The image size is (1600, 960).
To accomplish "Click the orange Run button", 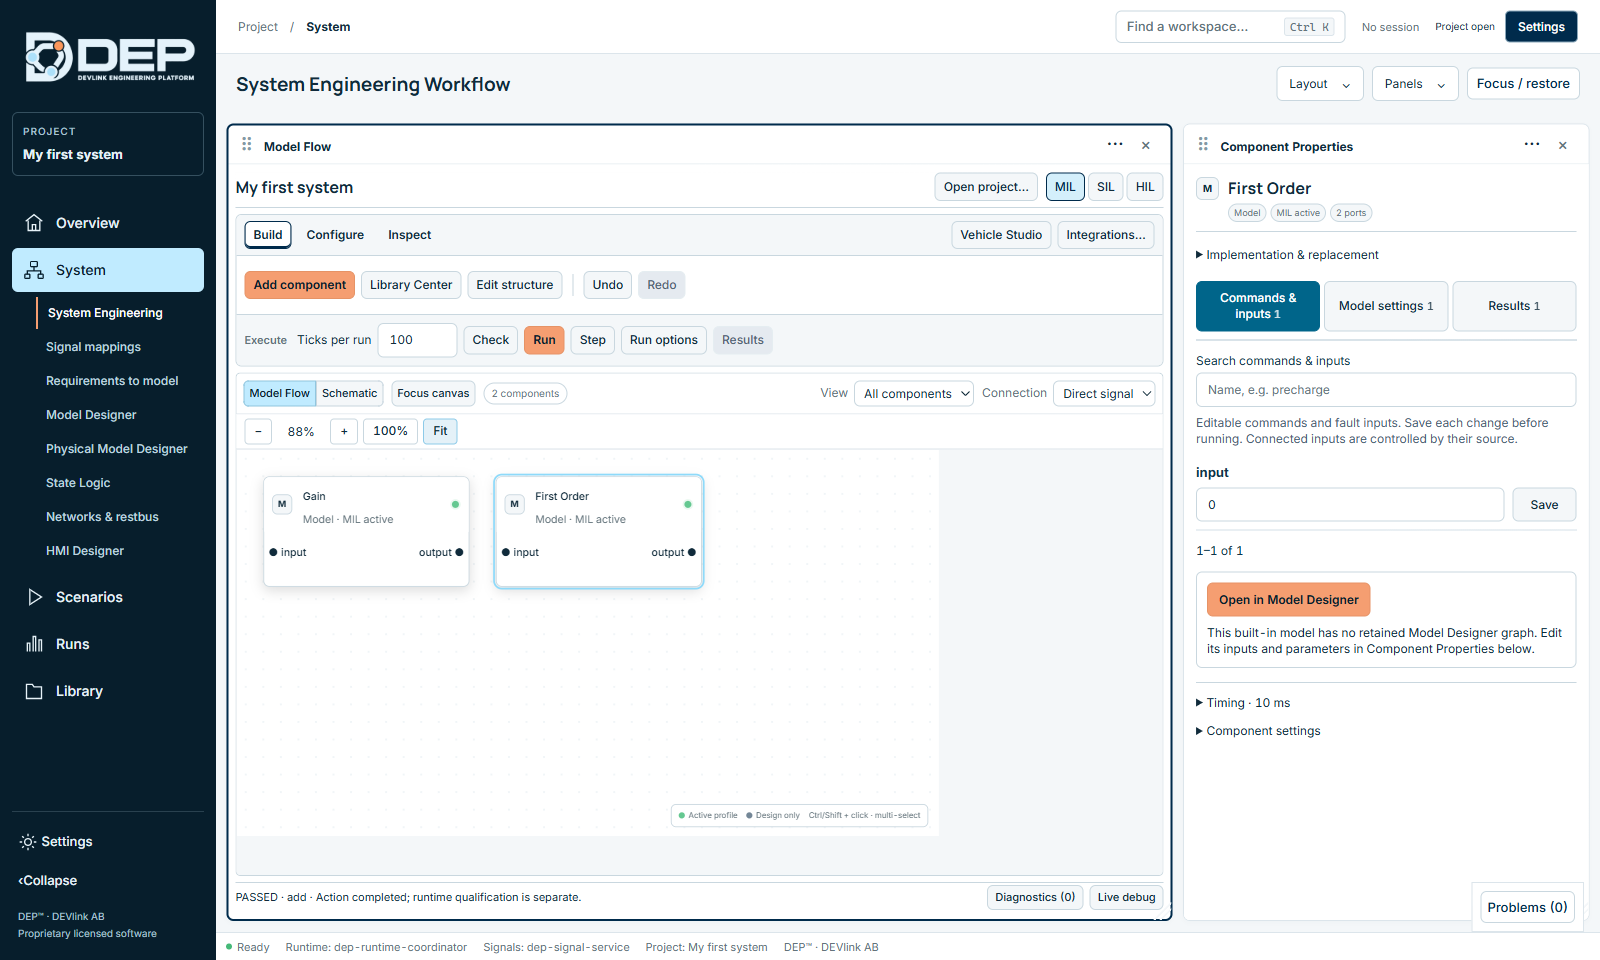I will point(544,340).
